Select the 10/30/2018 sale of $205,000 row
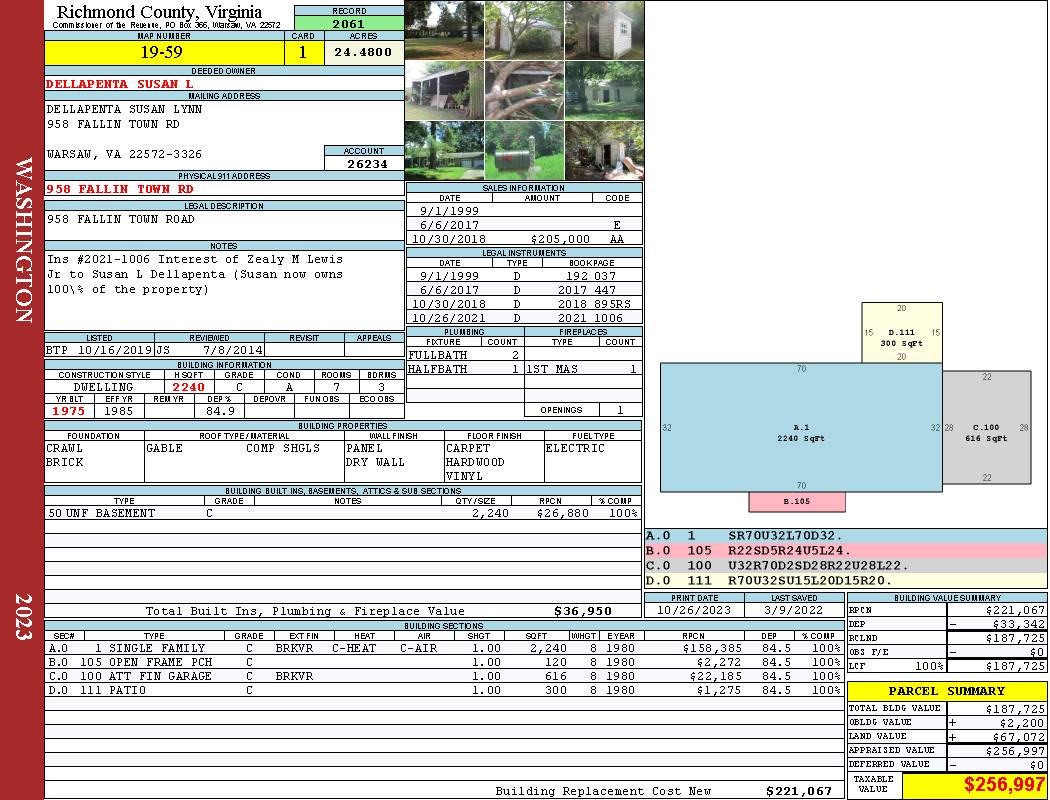Image resolution: width=1050 pixels, height=800 pixels. tap(524, 240)
